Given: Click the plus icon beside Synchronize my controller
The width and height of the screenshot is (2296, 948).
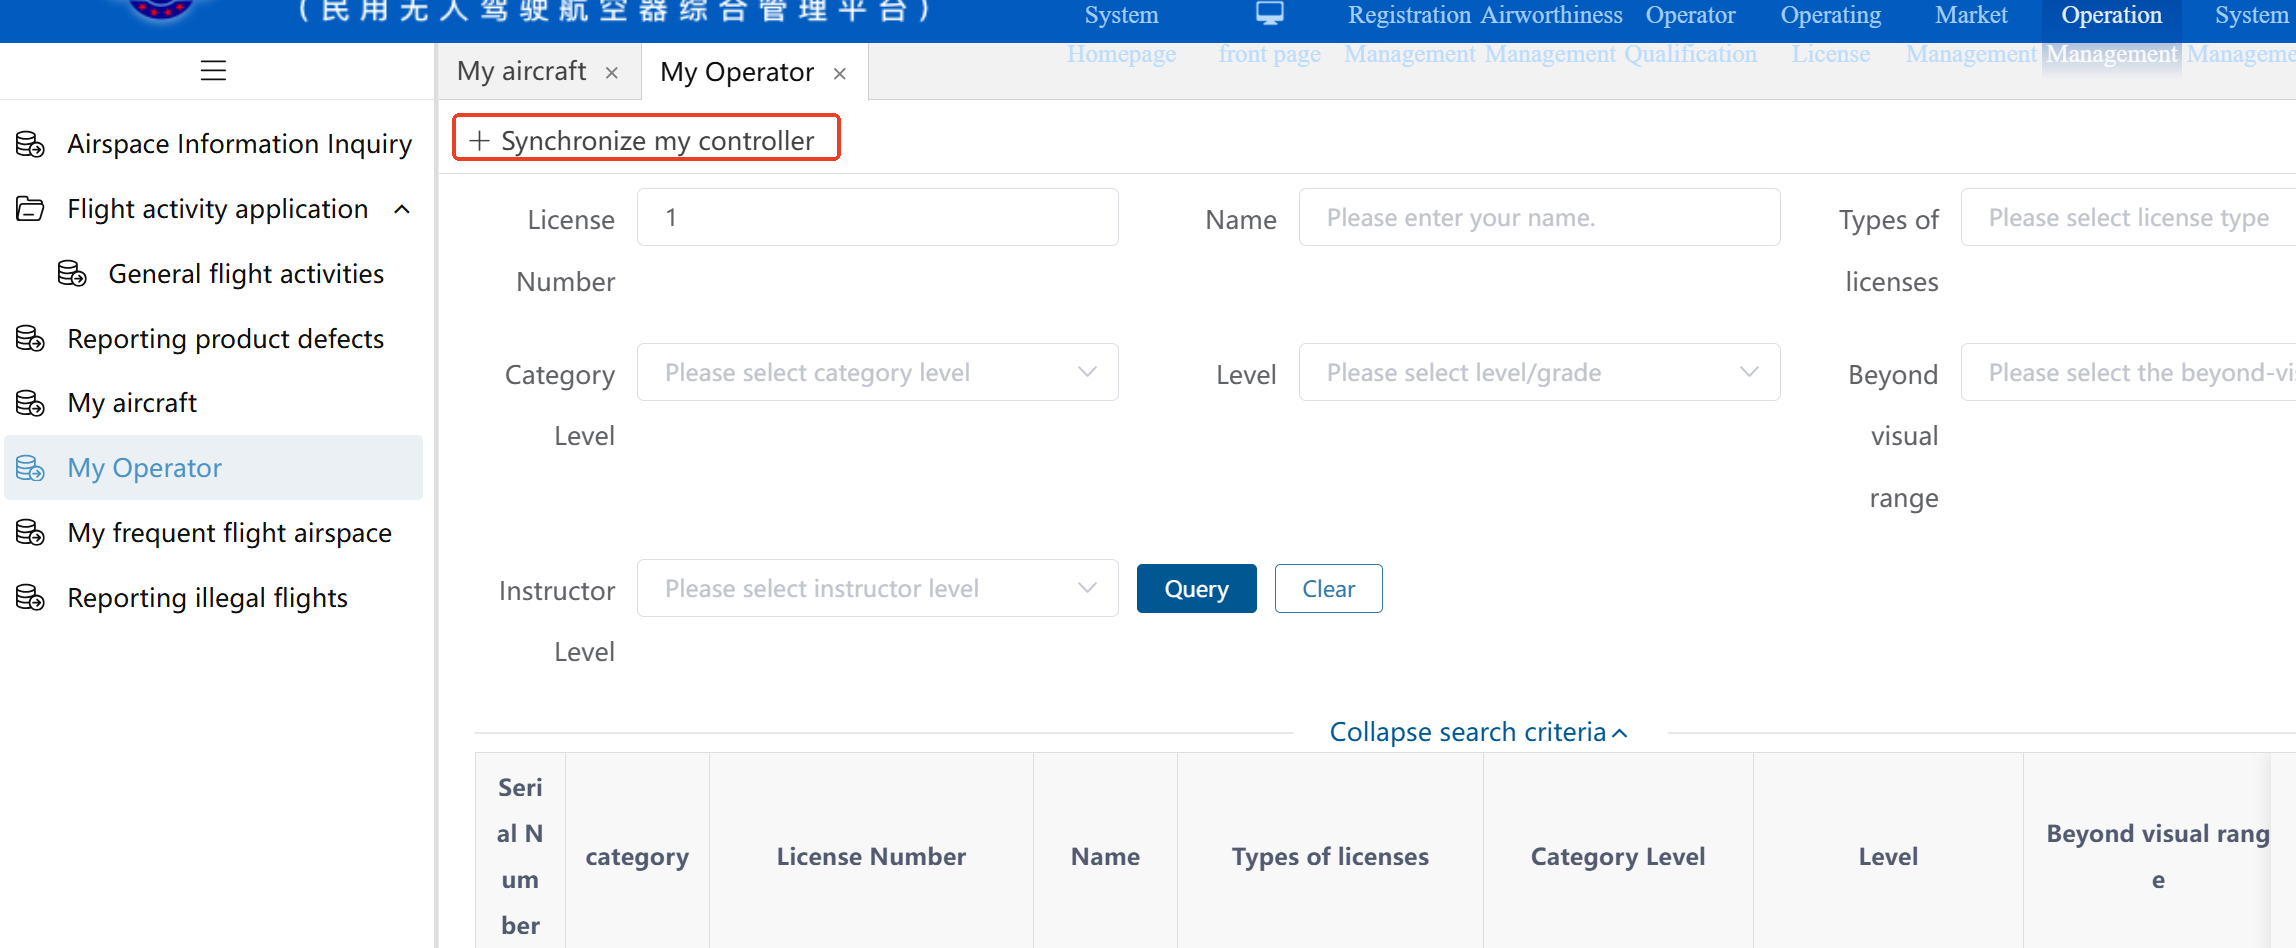Looking at the screenshot, I should coord(479,141).
